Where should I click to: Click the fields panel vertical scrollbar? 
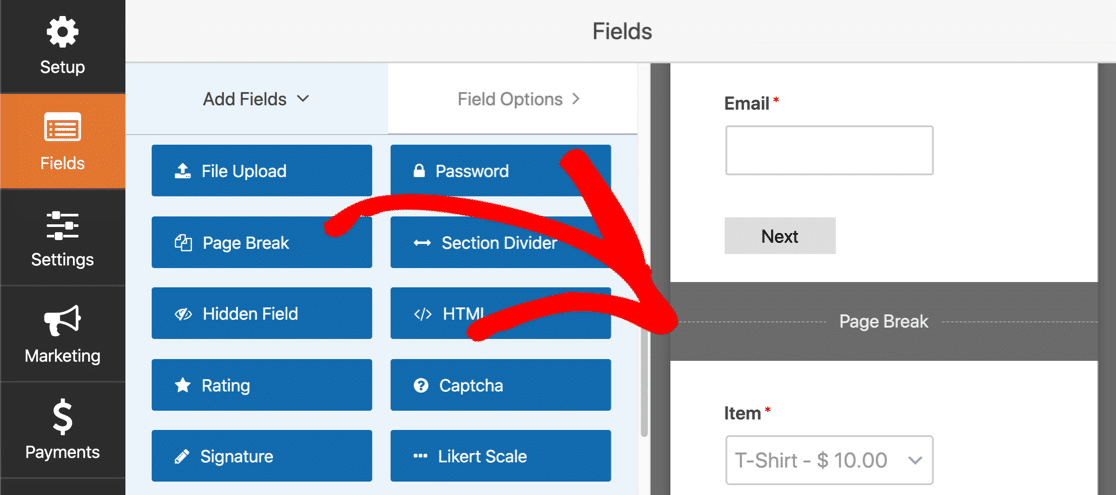coord(644,381)
